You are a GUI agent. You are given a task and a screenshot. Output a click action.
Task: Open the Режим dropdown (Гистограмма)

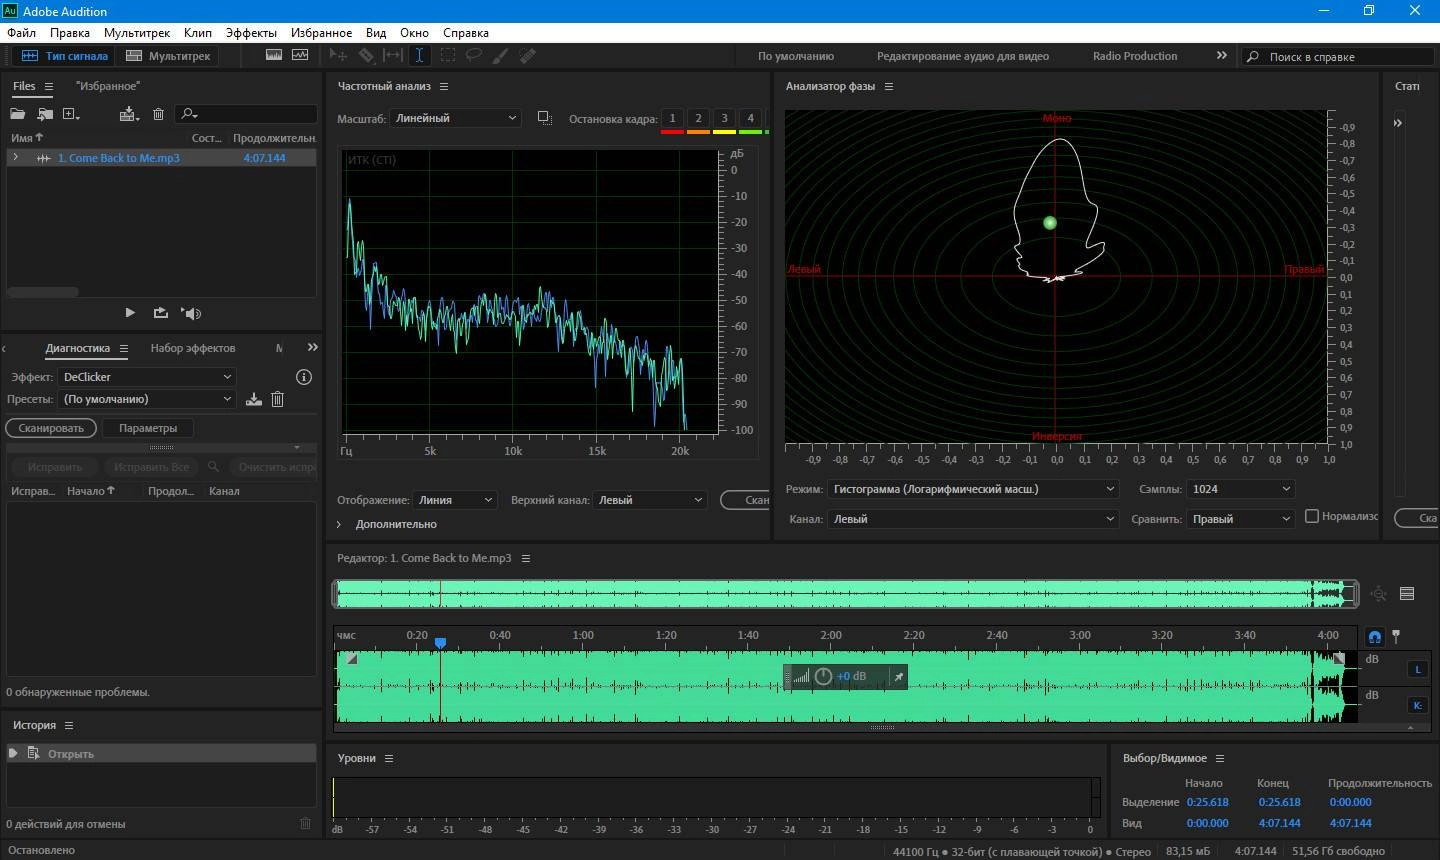(973, 489)
